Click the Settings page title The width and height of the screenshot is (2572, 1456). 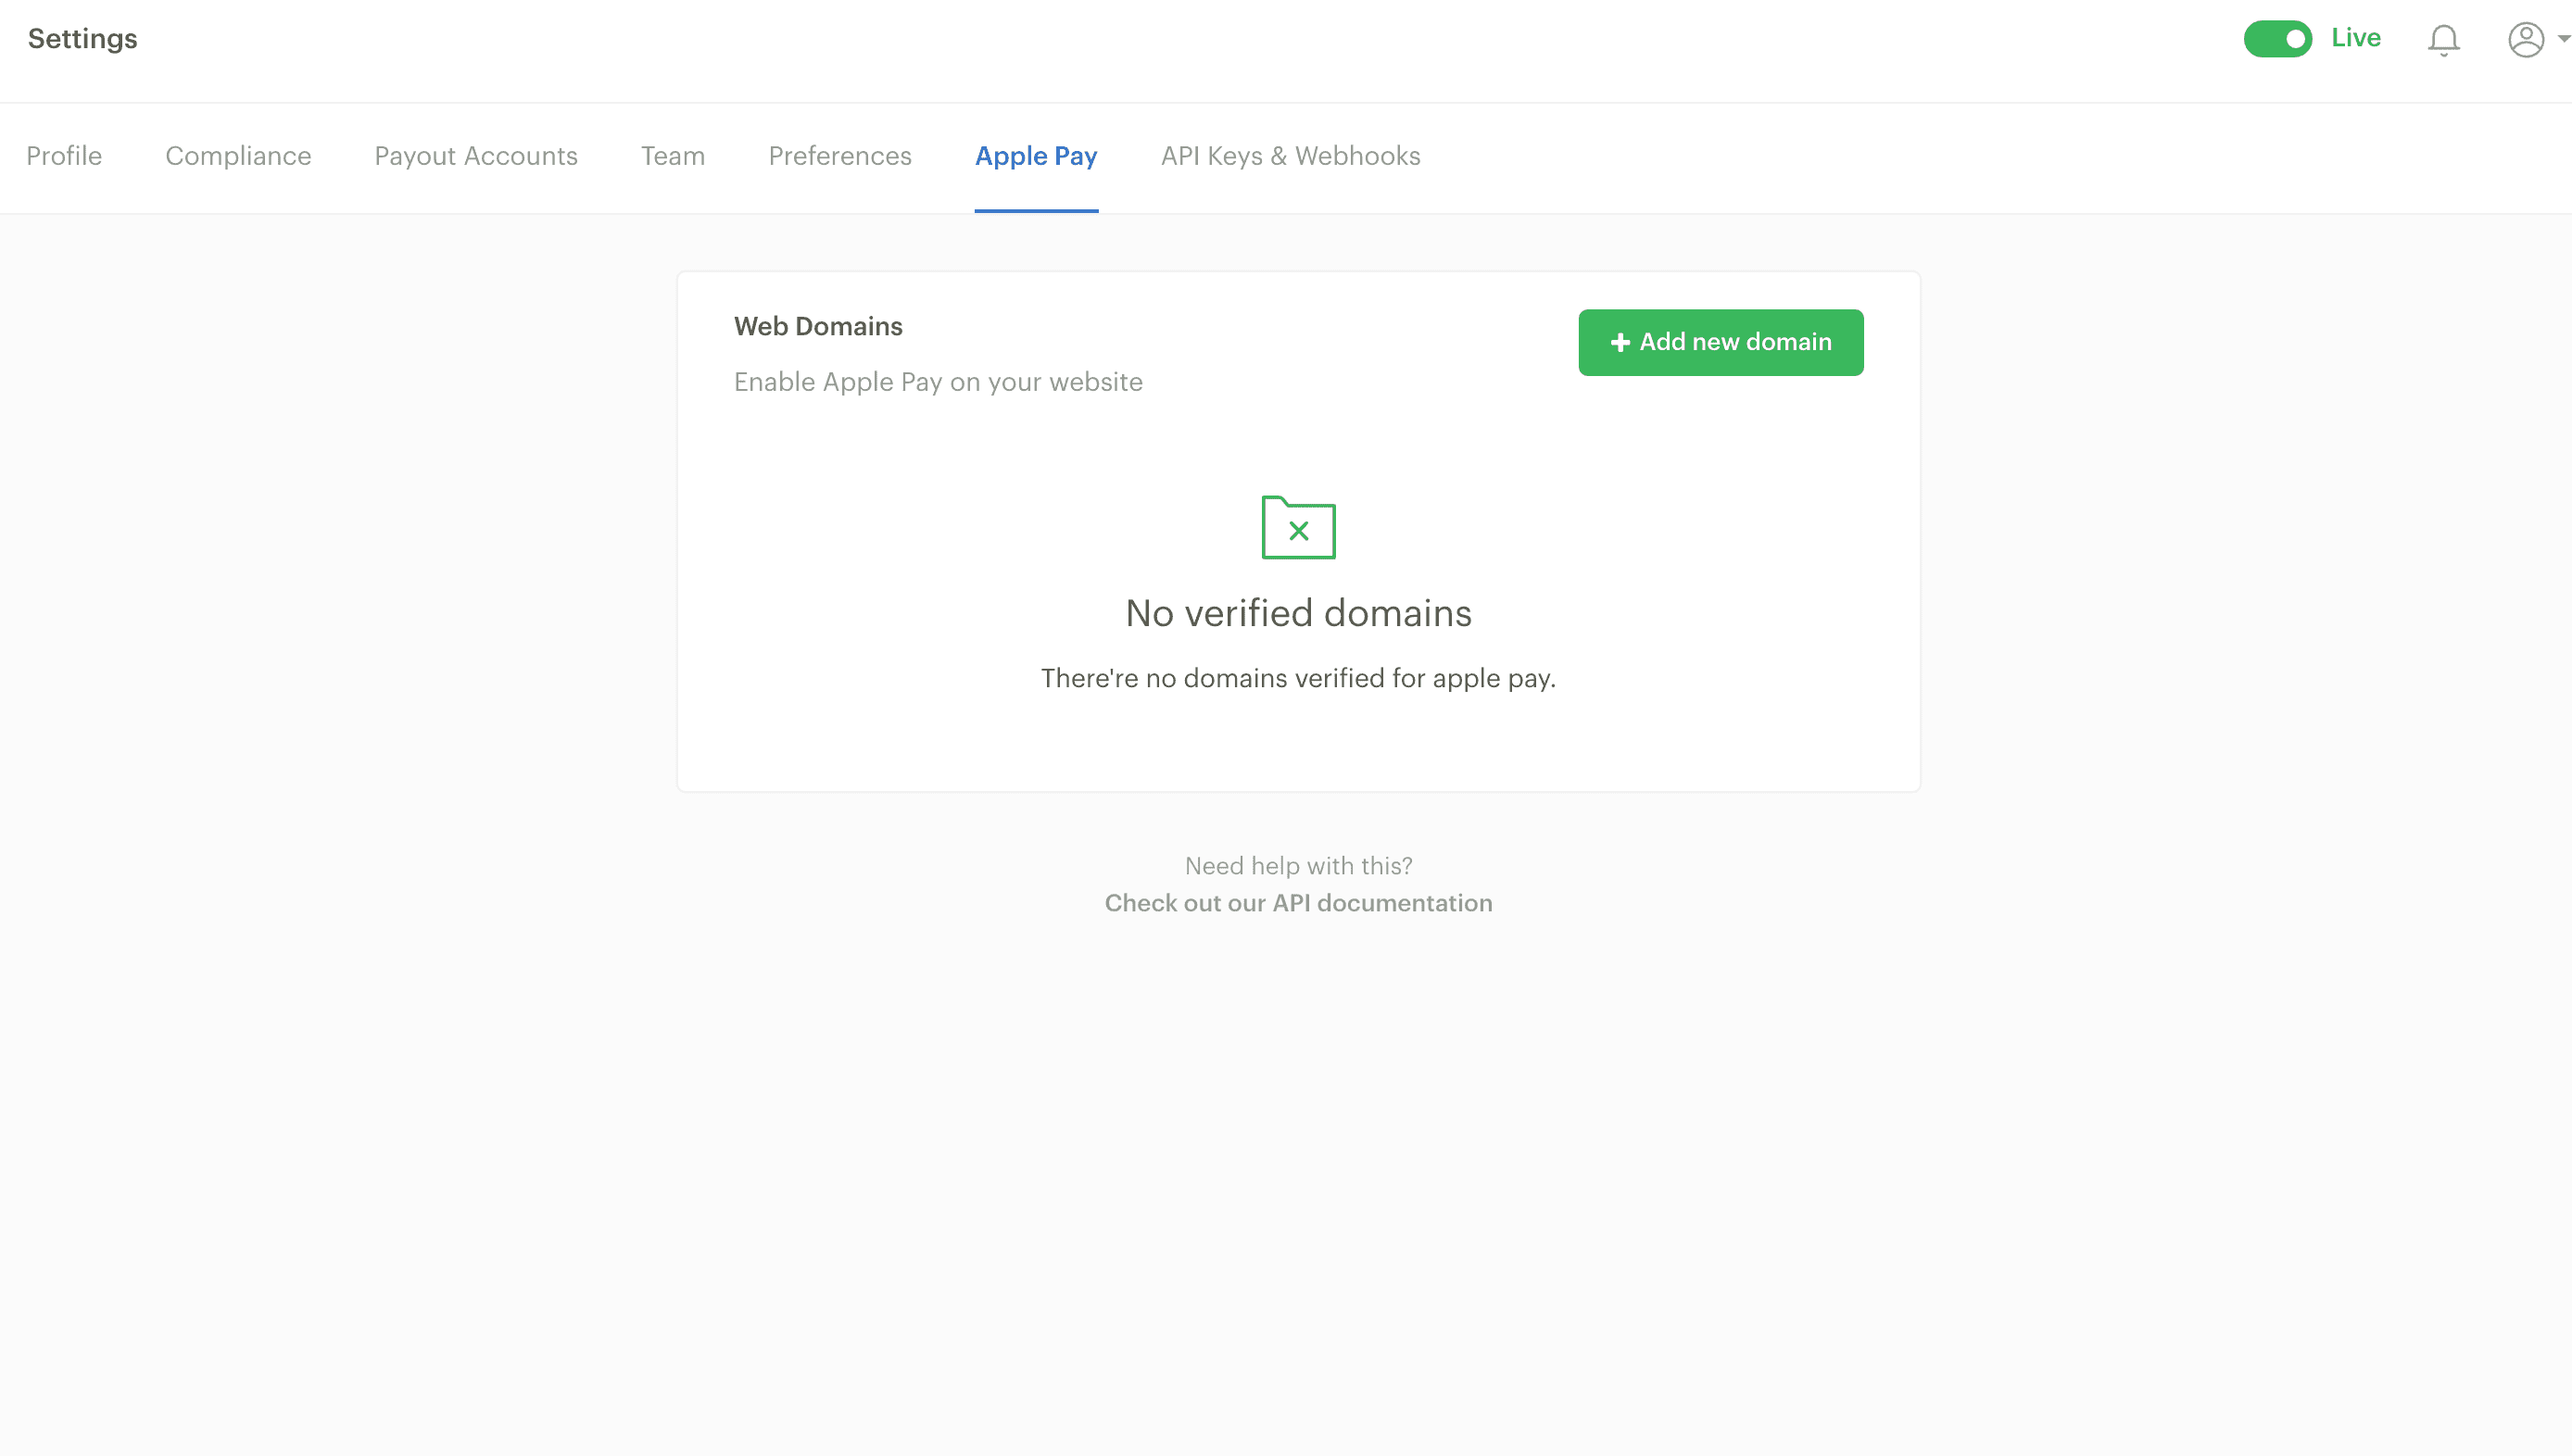pos(83,39)
